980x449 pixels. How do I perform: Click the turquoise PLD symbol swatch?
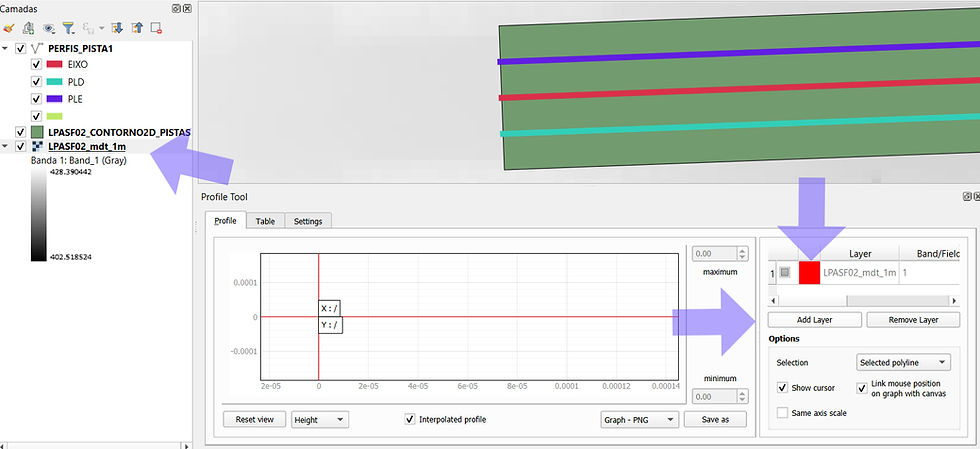point(54,82)
